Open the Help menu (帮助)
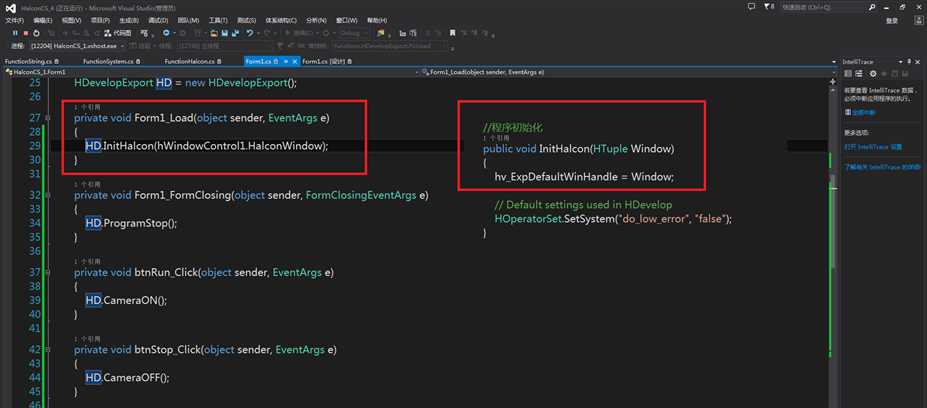 pyautogui.click(x=377, y=20)
